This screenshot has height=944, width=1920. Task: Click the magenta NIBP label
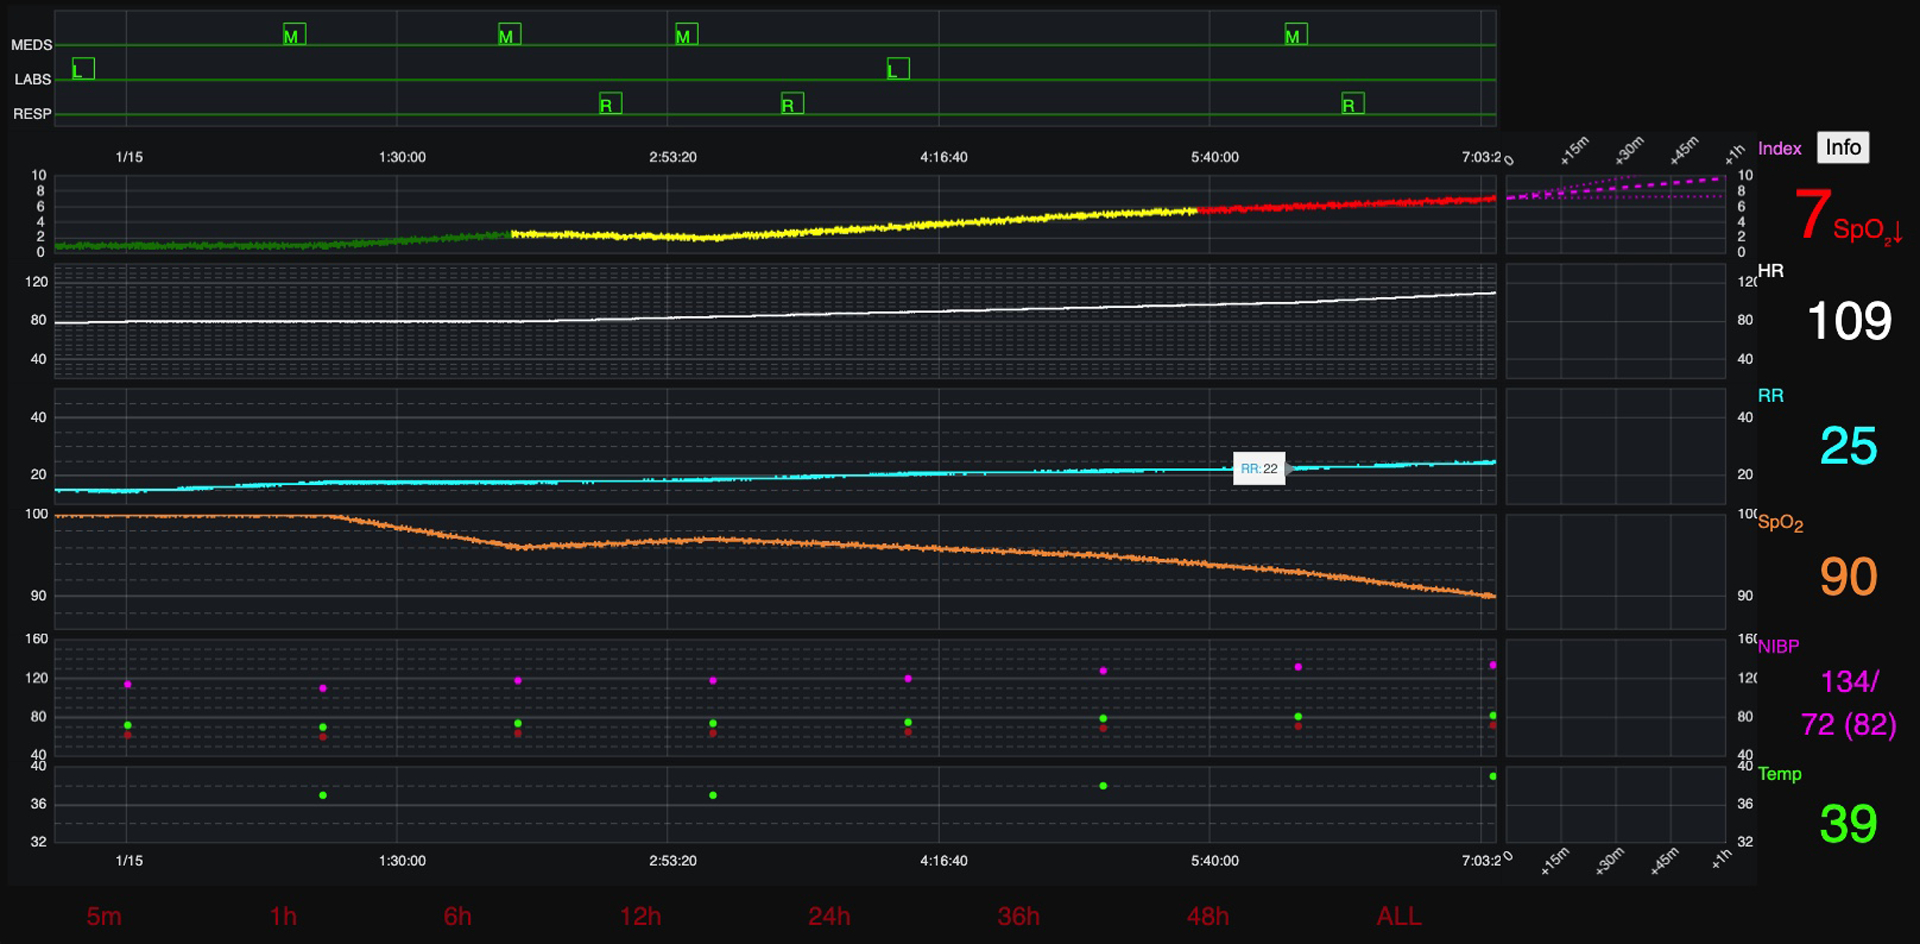[x=1779, y=647]
